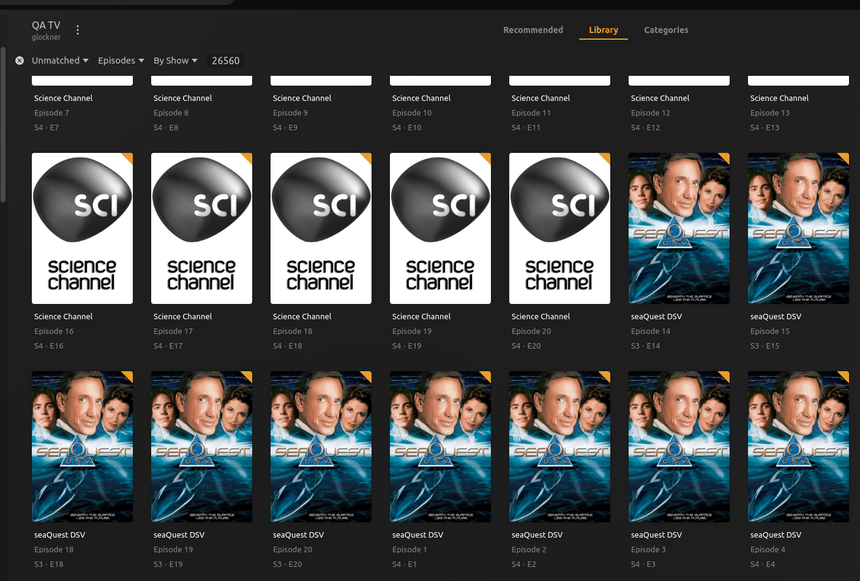Click Science Channel title above Episode 7
Screen dimensions: 860x581
tap(63, 98)
